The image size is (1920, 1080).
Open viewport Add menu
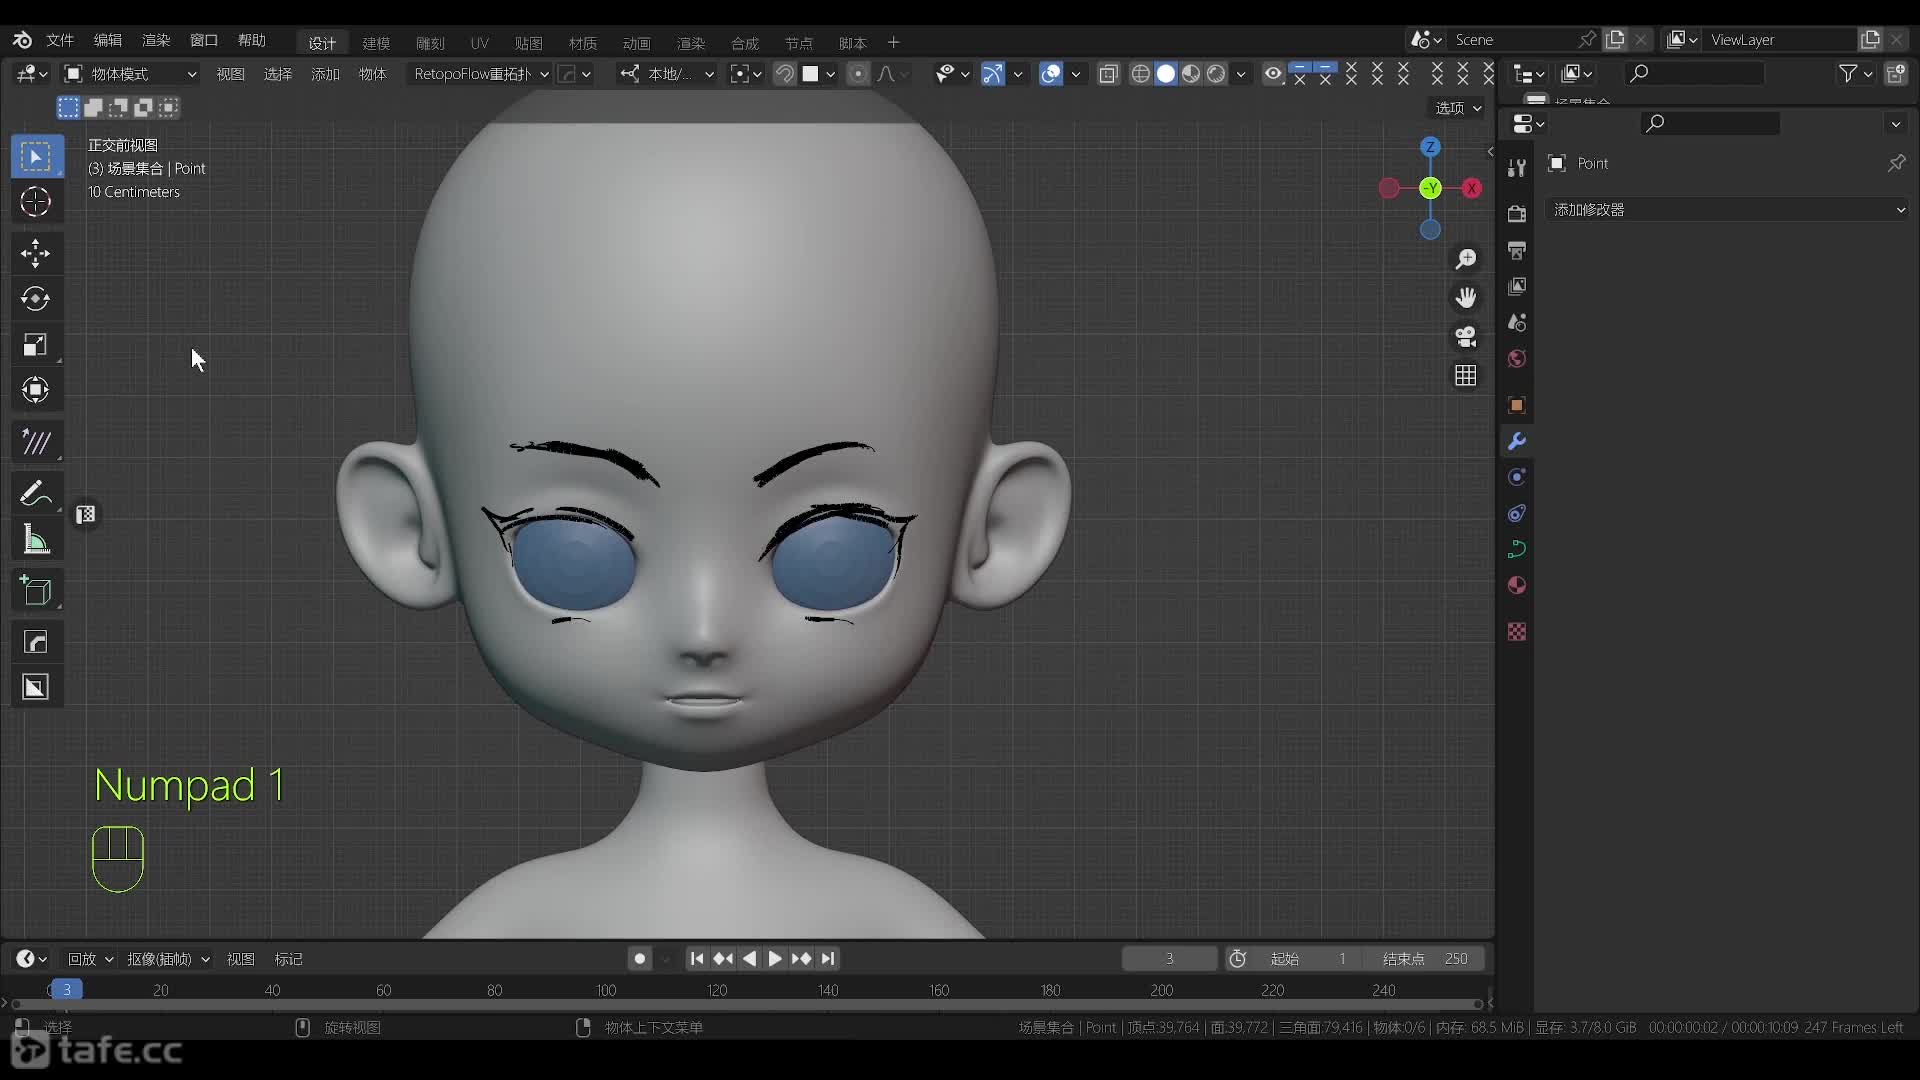(325, 74)
